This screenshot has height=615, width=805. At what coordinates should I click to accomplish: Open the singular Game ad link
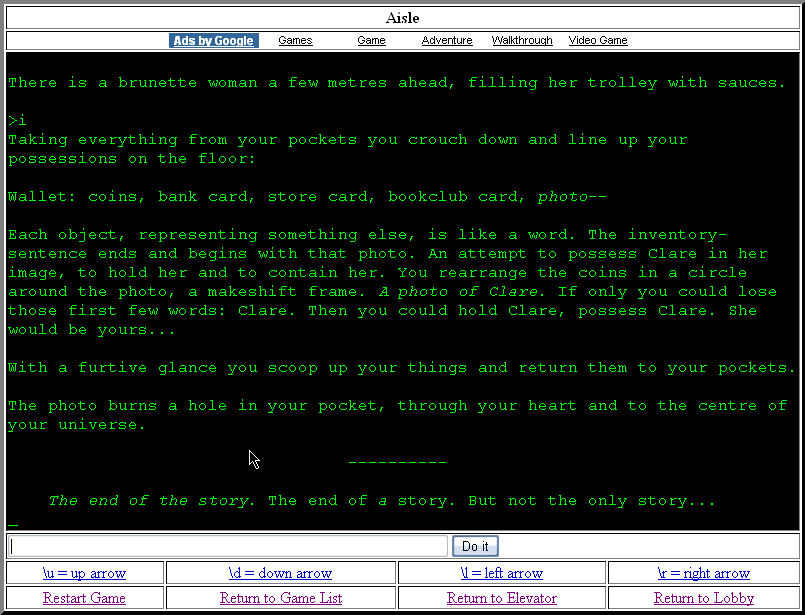[x=371, y=41]
